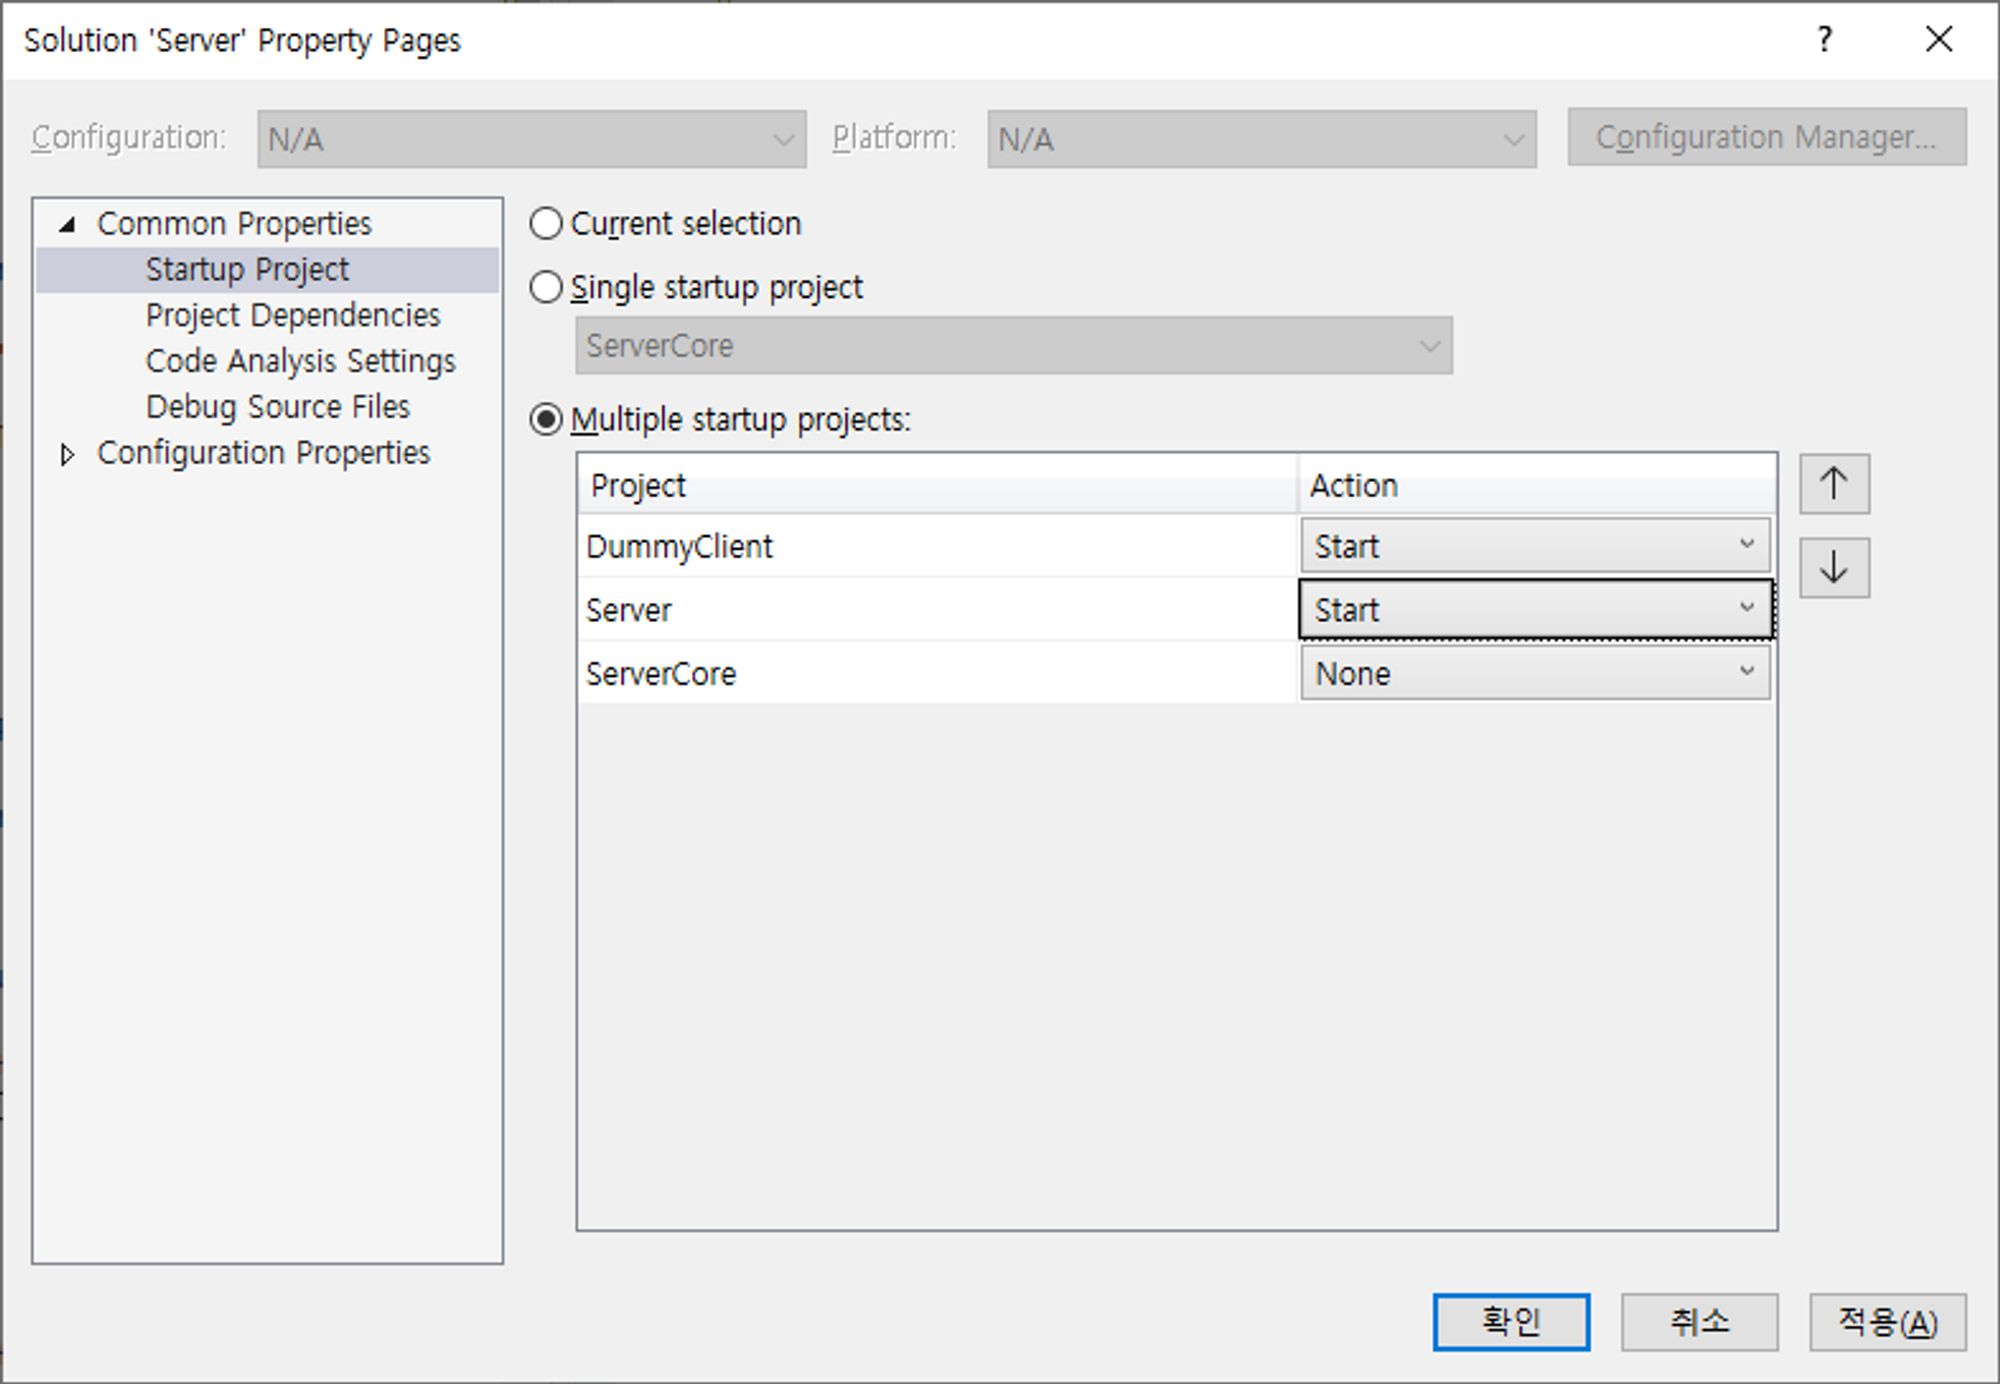Screen dimensions: 2000x1384
Task: Open DummyClient action dropdown
Action: point(1534,546)
